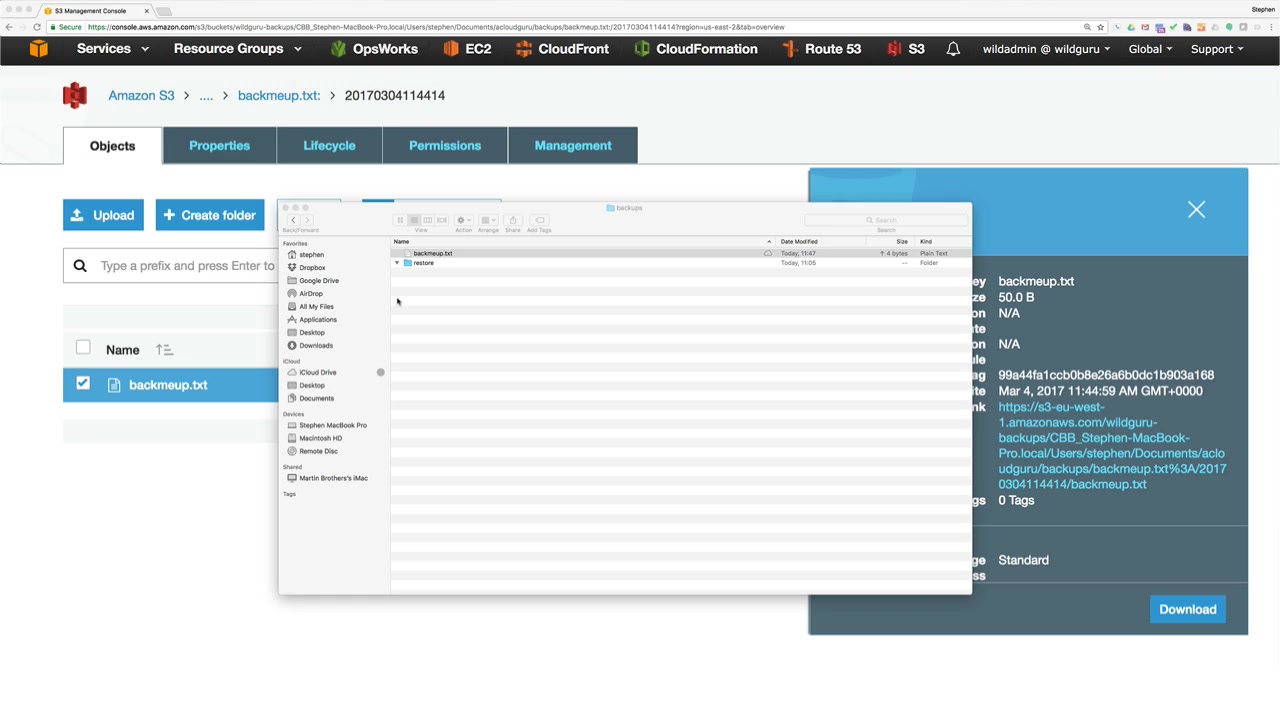Image resolution: width=1280 pixels, height=720 pixels.
Task: Sort objects using the Name sort icon
Action: pos(165,350)
